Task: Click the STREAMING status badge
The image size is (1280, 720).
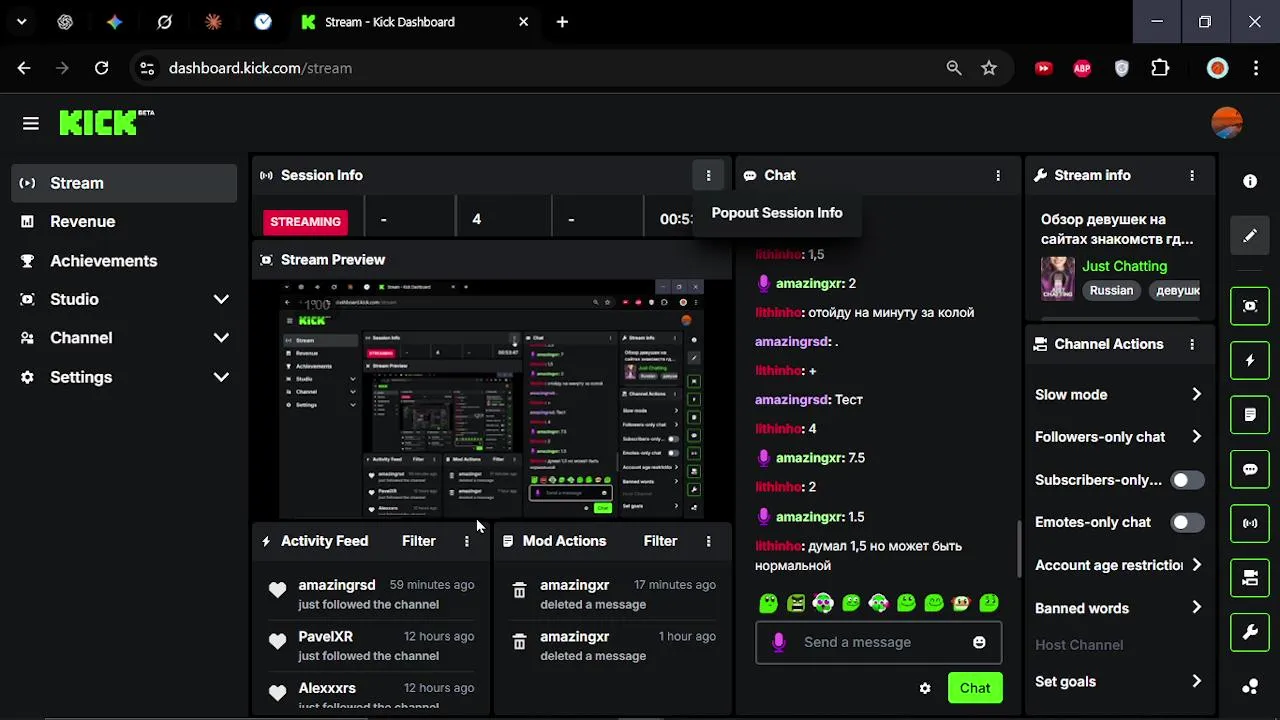Action: coord(305,222)
